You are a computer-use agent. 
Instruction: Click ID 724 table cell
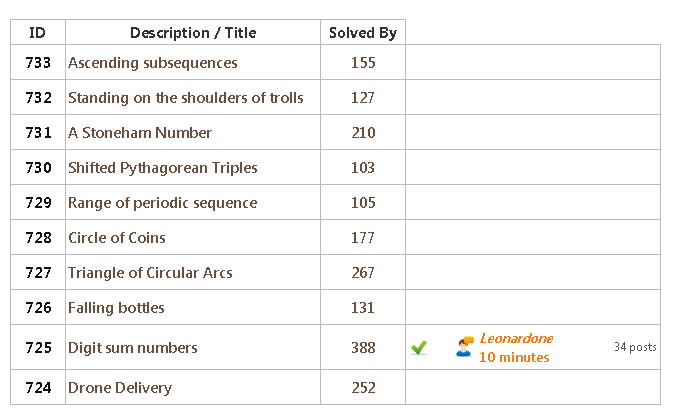click(x=38, y=388)
